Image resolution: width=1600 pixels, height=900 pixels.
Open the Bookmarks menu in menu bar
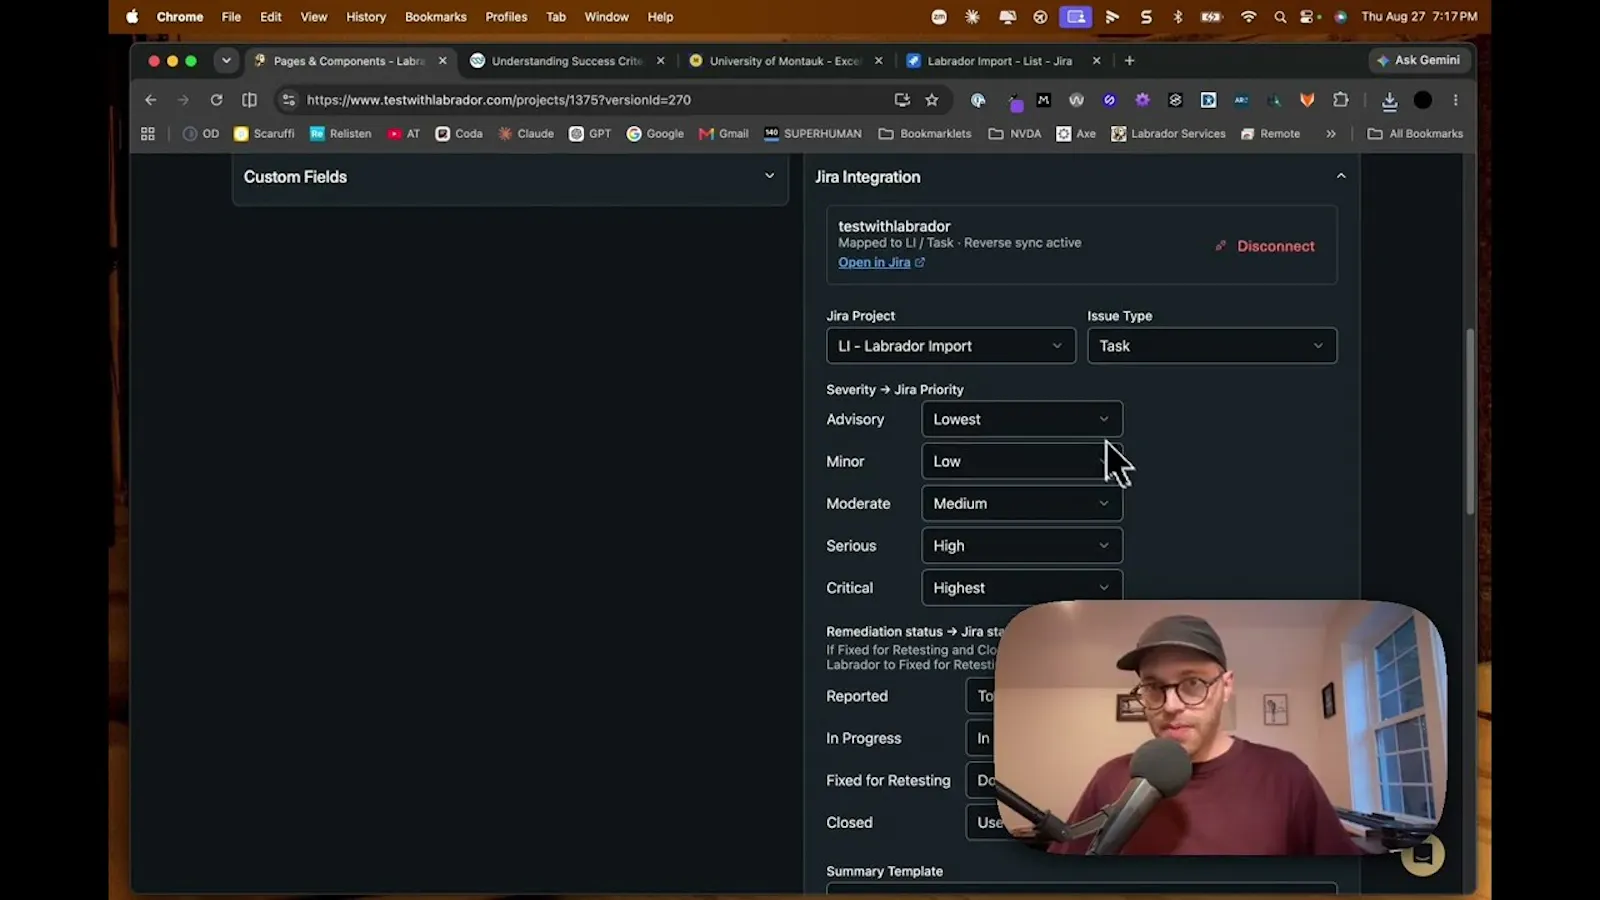coord(436,17)
